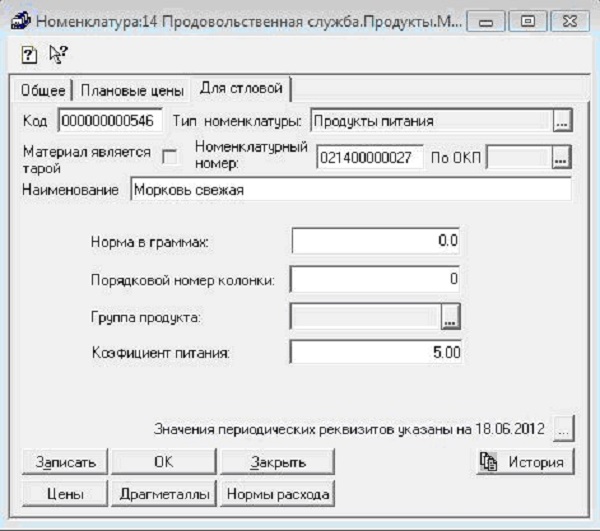
Task: Open the Группа продукта selection button
Action: pos(451,317)
